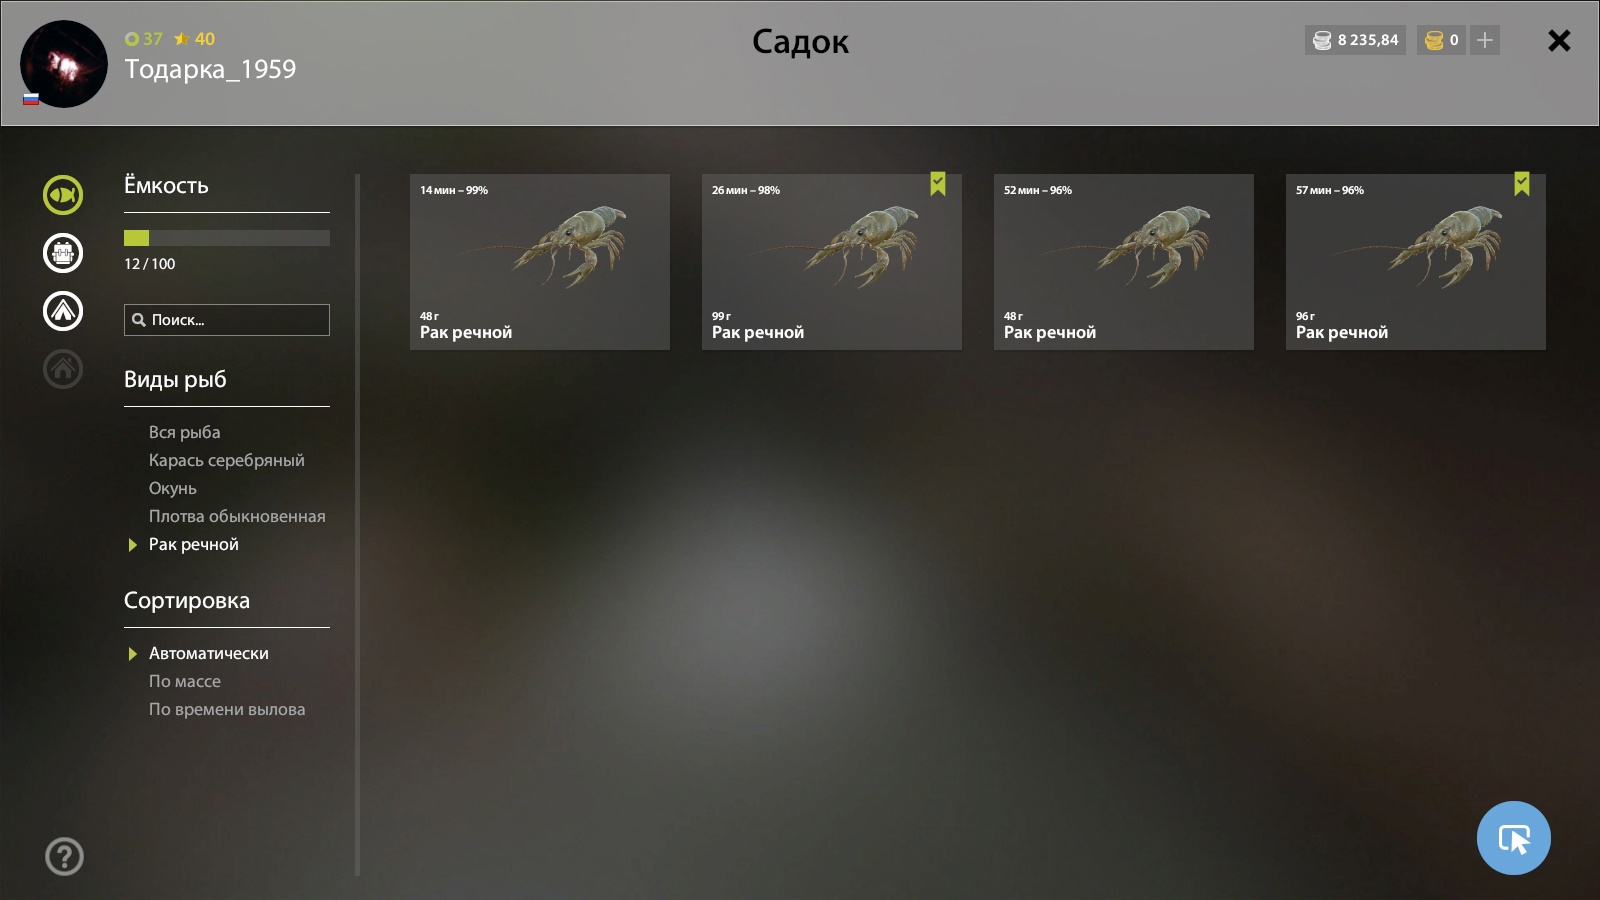Viewport: 1600px width, 900px height.
Task: Click the greyed home base icon
Action: pyautogui.click(x=63, y=369)
